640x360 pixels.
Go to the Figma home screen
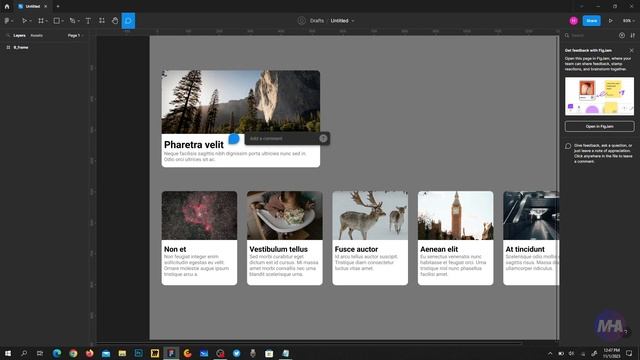click(x=7, y=6)
